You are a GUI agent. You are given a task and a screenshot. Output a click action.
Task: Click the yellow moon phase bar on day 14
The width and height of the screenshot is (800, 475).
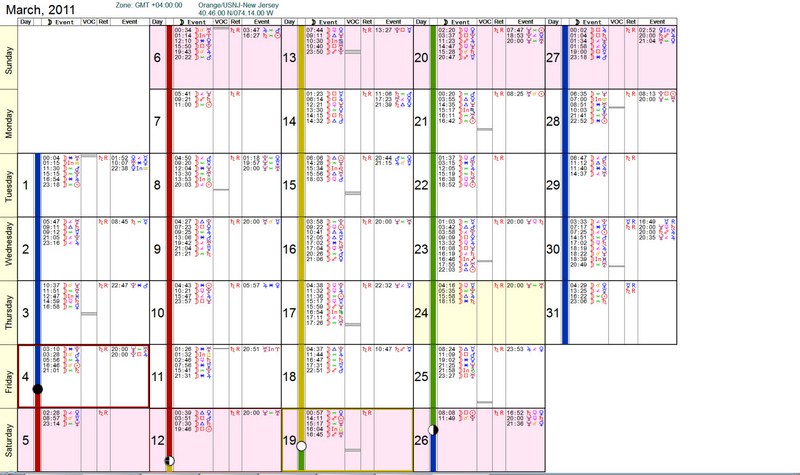[x=301, y=121]
